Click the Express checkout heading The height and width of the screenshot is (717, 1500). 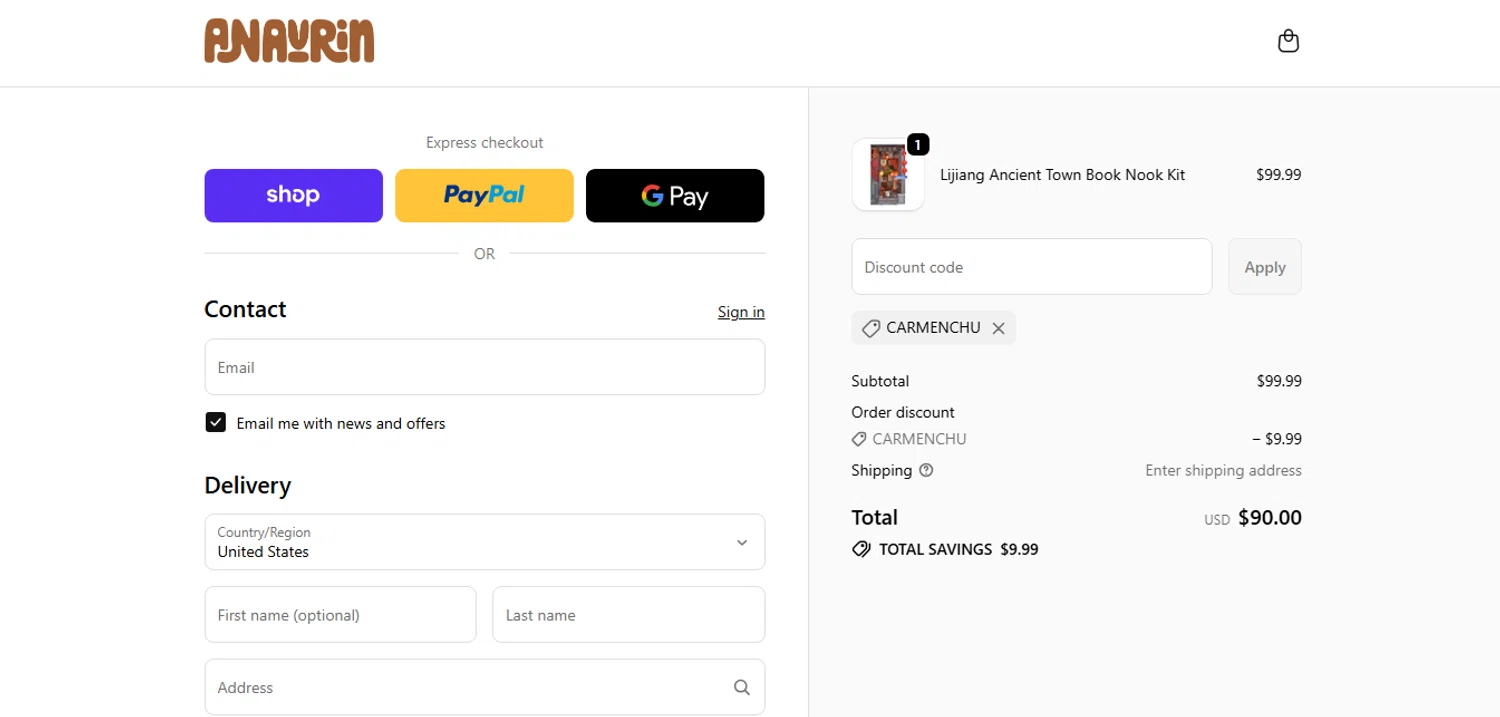[485, 143]
